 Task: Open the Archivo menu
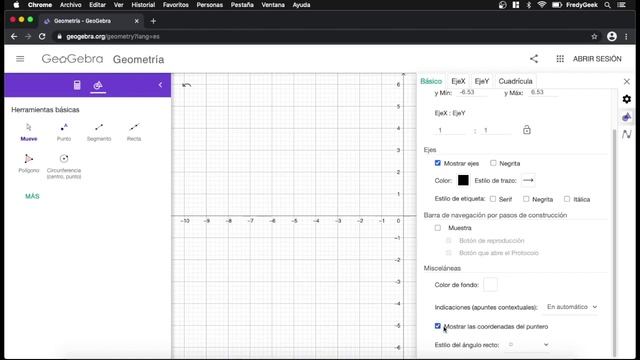(x=70, y=5)
